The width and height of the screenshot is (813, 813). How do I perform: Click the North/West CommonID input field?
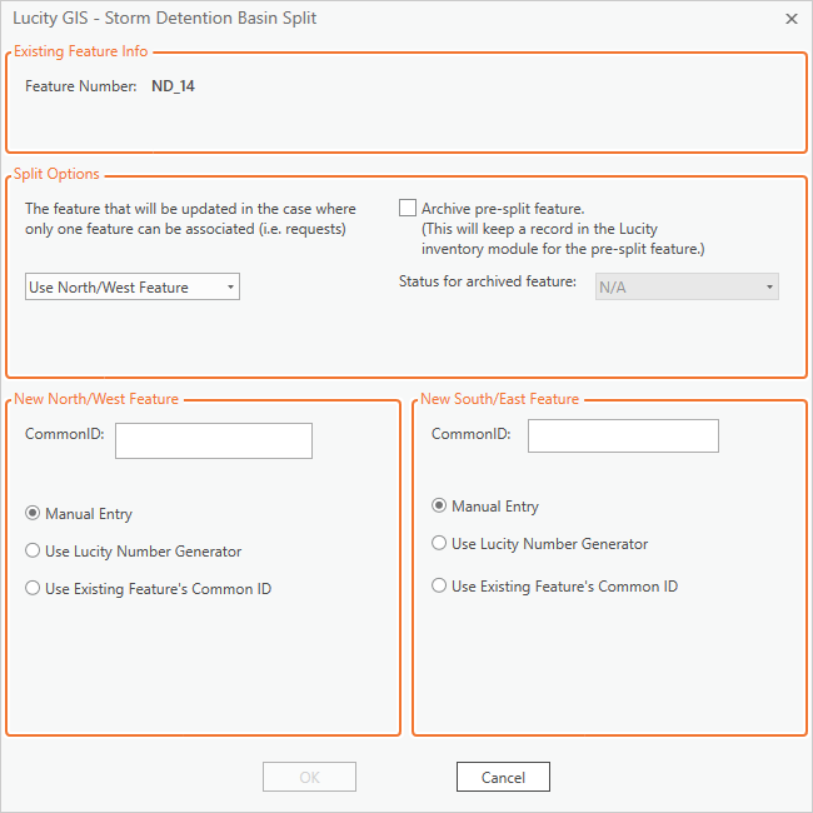[214, 441]
